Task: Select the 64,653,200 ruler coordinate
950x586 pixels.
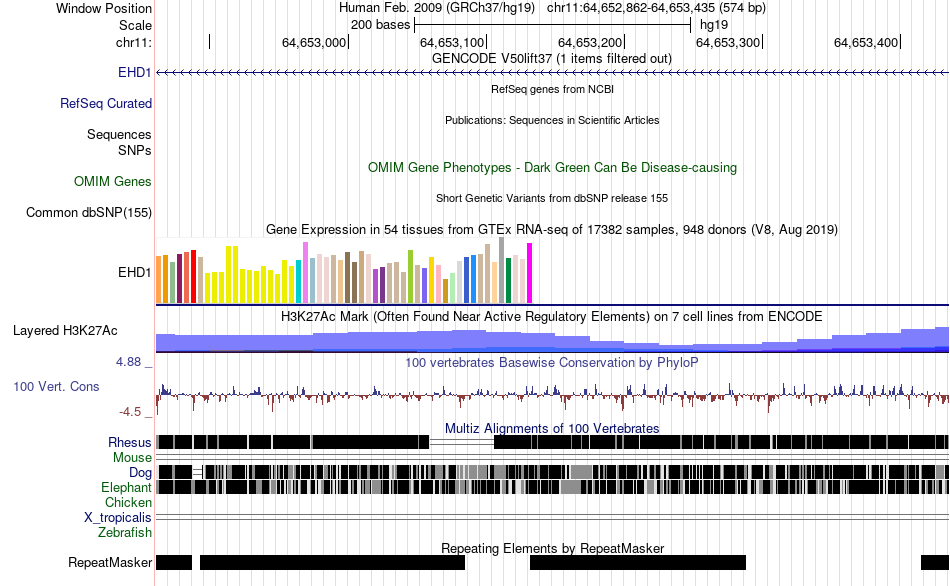Action: pyautogui.click(x=590, y=42)
